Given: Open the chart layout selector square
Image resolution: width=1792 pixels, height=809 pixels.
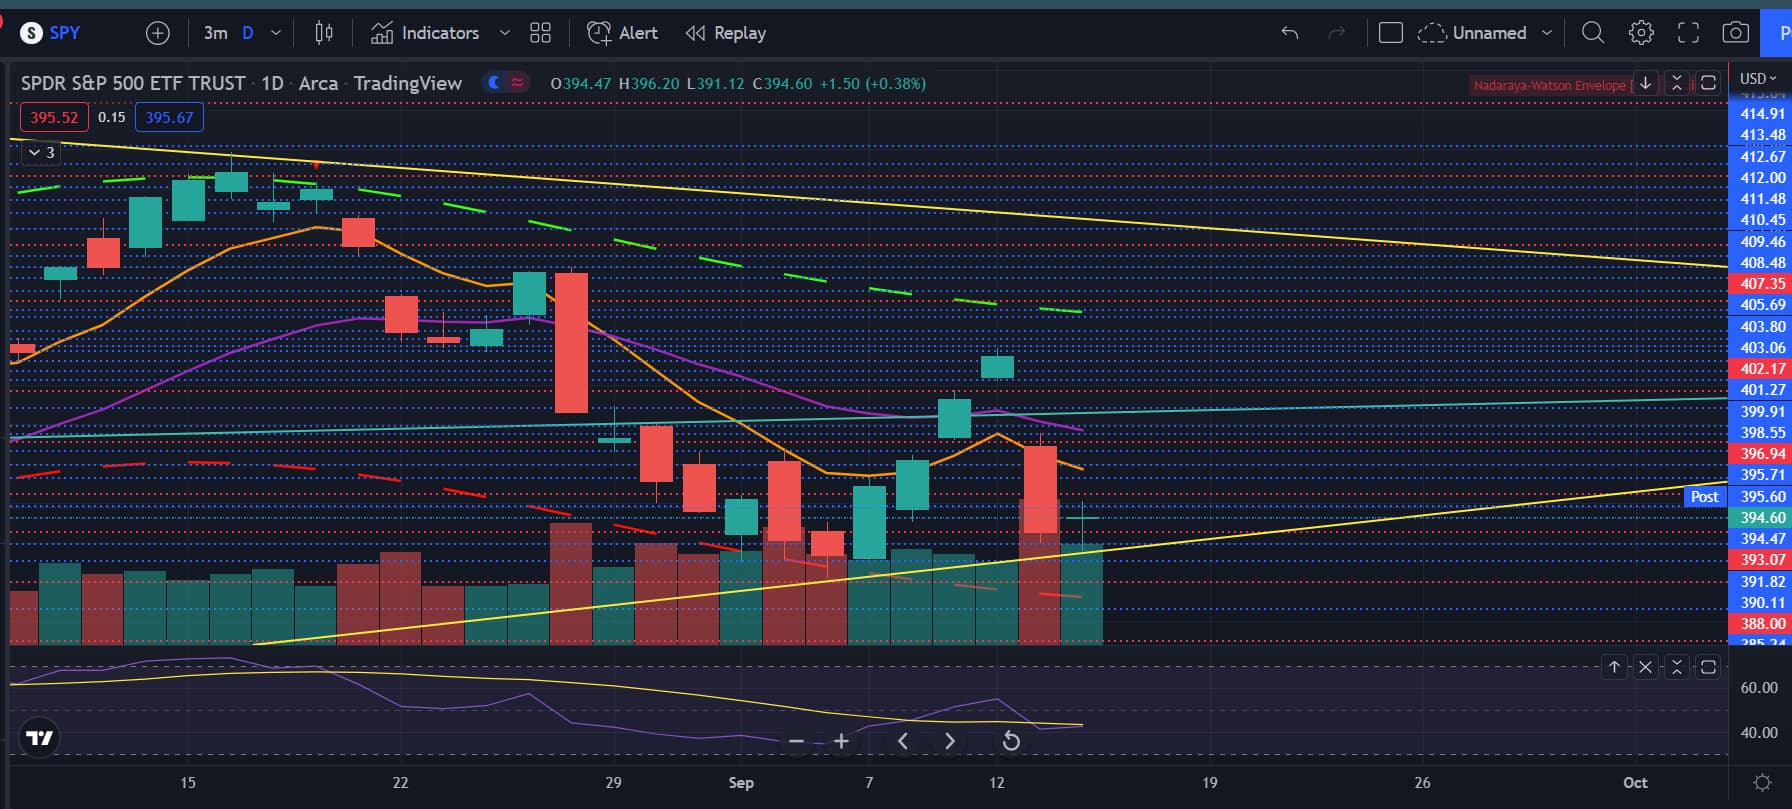Looking at the screenshot, I should coord(1390,33).
